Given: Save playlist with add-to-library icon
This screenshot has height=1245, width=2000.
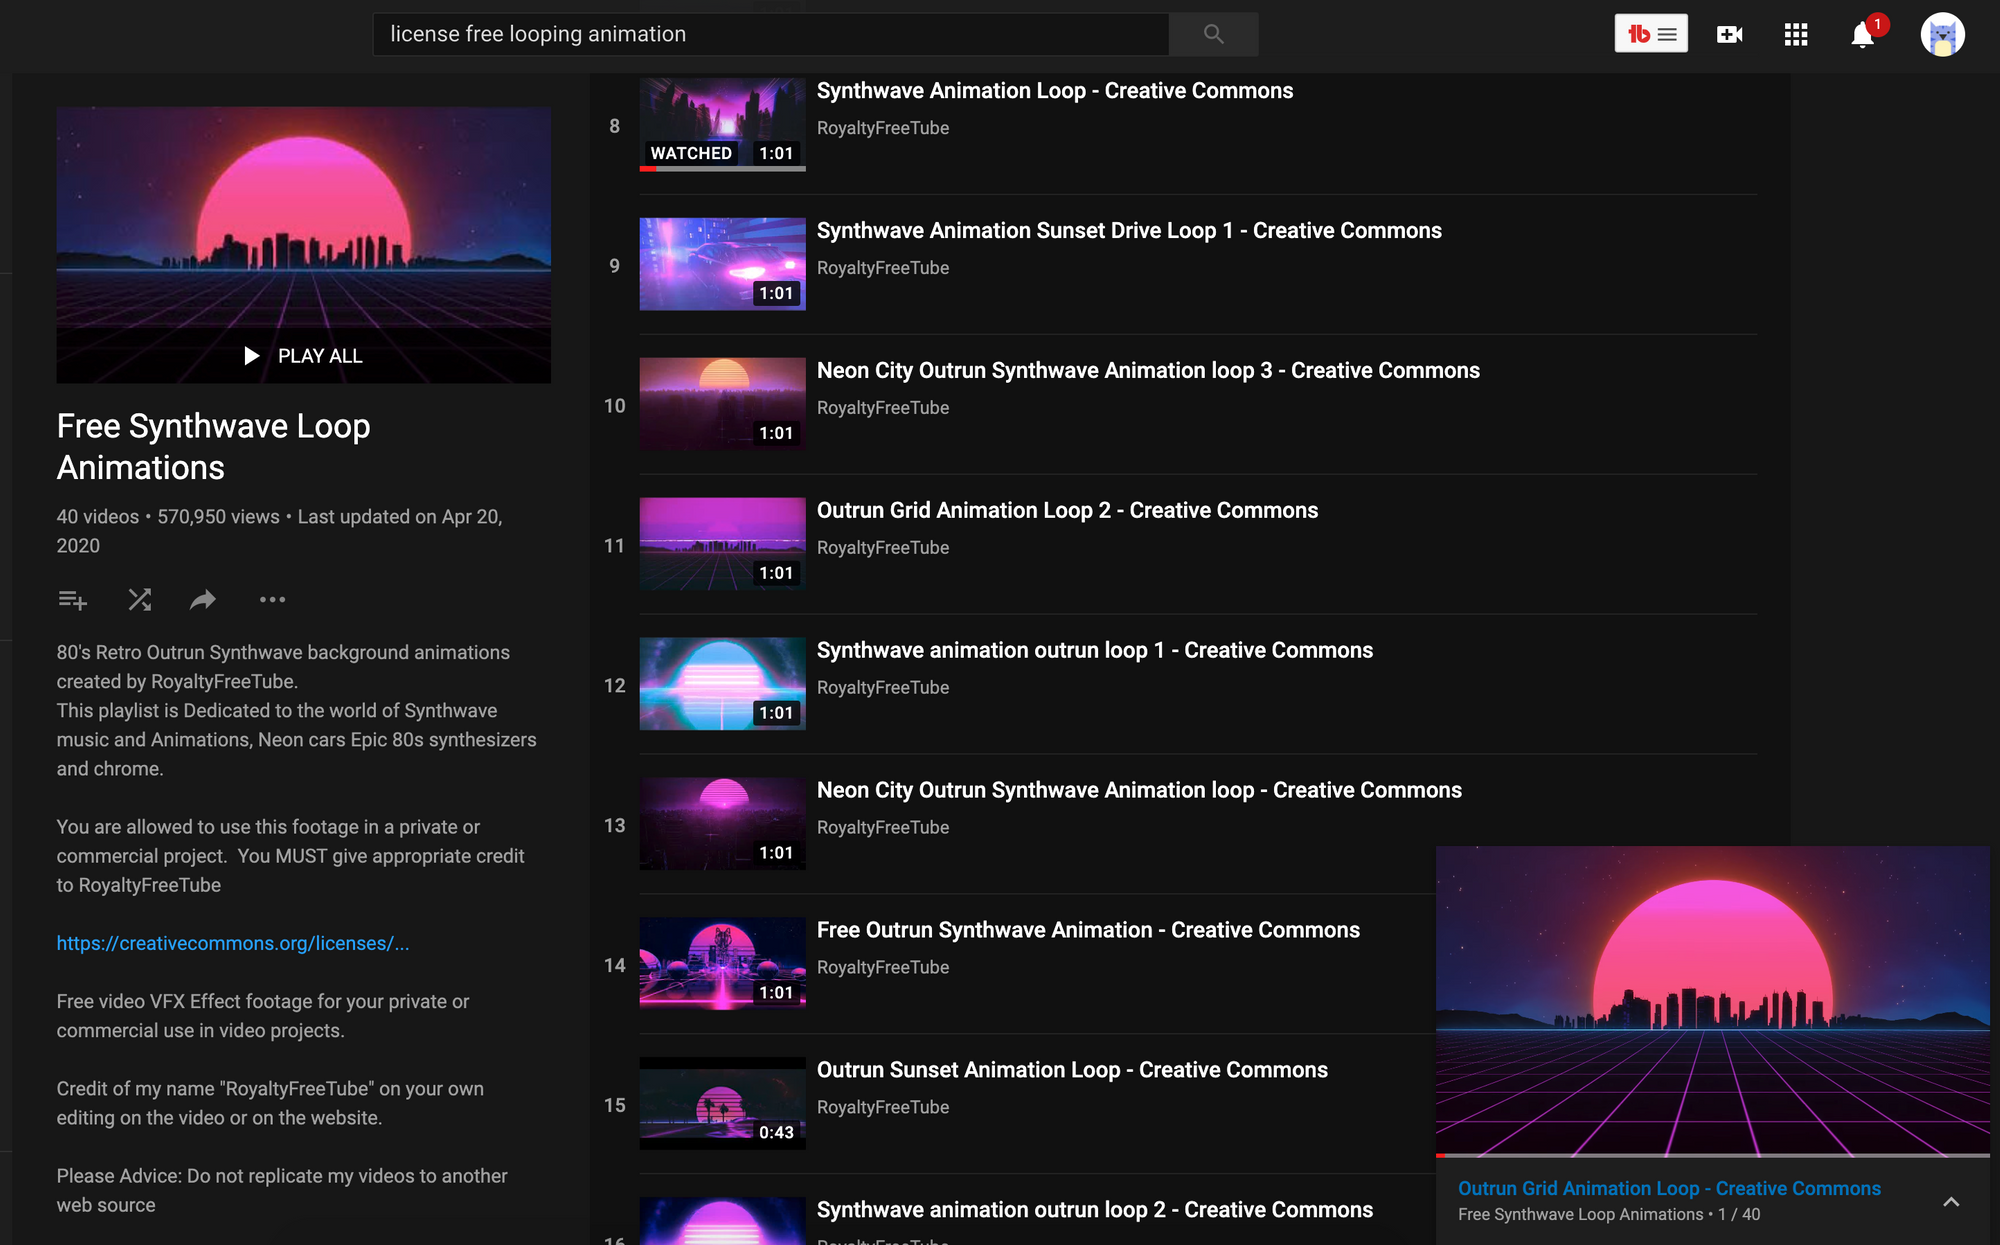Looking at the screenshot, I should [72, 600].
